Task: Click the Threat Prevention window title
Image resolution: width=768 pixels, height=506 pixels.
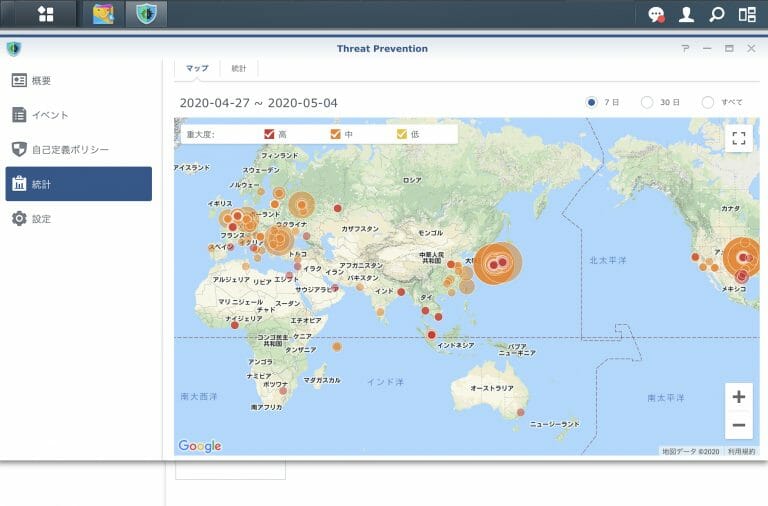Action: coord(382,48)
